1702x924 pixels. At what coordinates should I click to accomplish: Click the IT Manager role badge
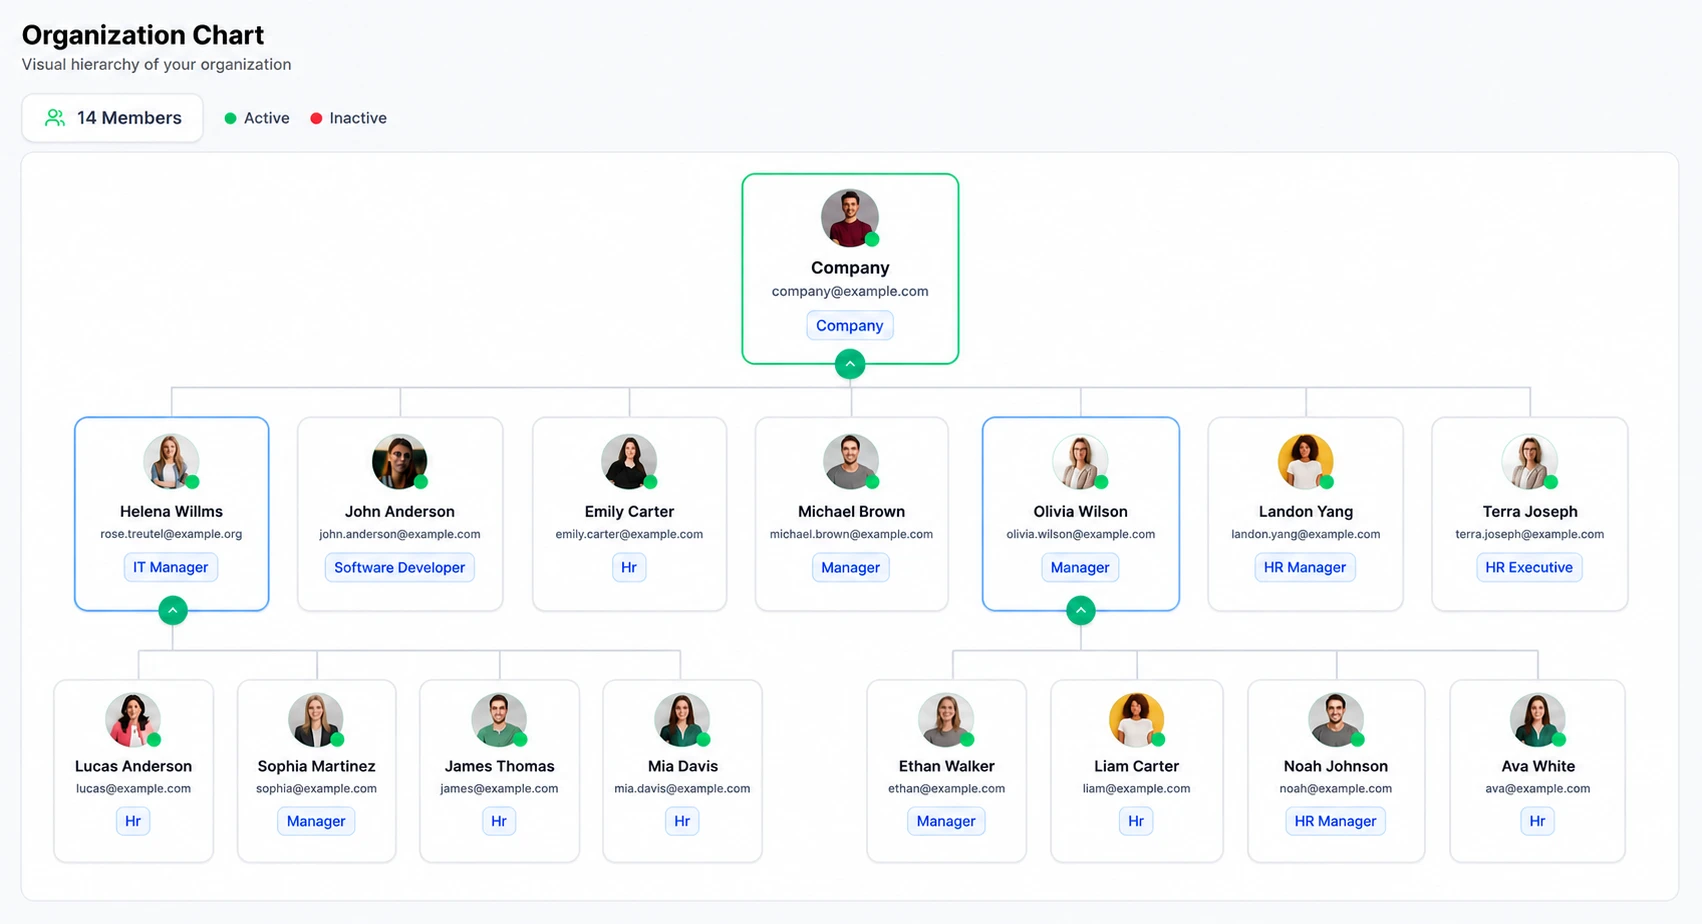click(171, 567)
